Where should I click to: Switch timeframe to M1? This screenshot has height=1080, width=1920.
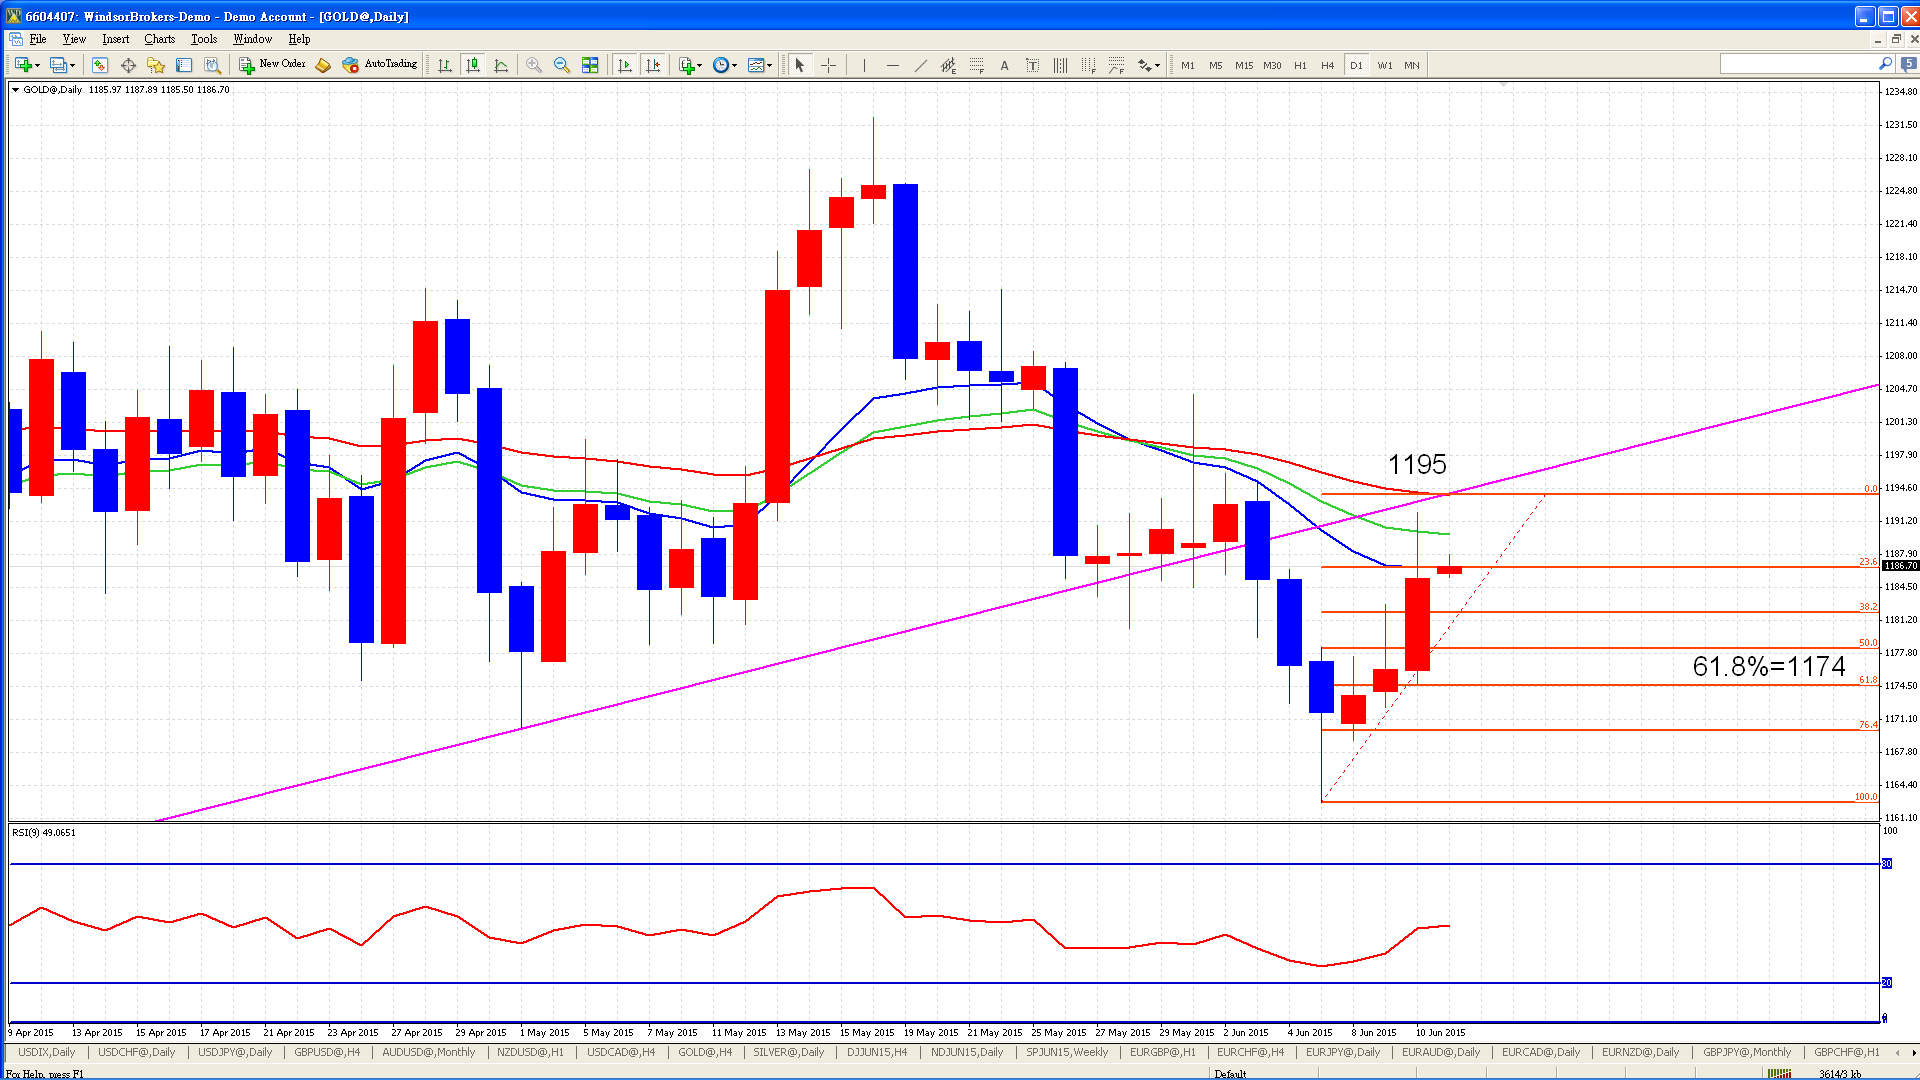[1188, 65]
